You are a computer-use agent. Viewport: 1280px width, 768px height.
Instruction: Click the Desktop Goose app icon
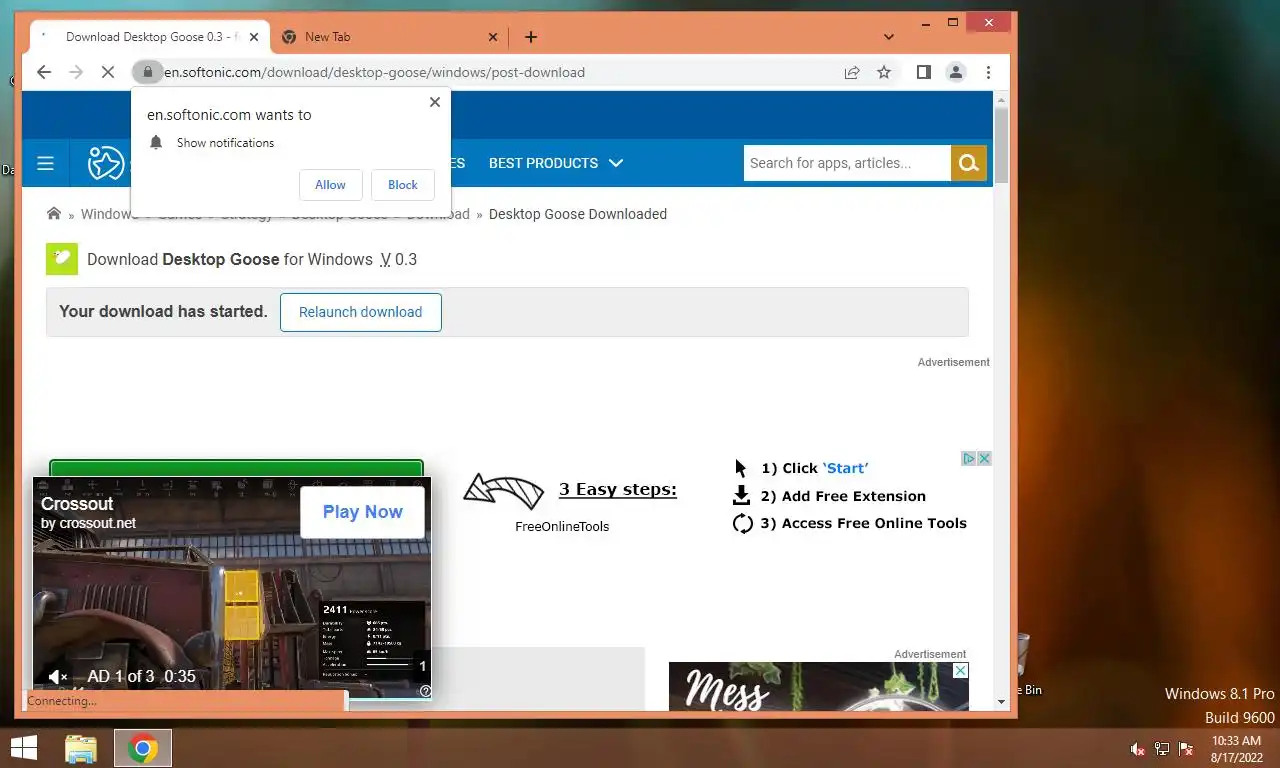(x=62, y=259)
